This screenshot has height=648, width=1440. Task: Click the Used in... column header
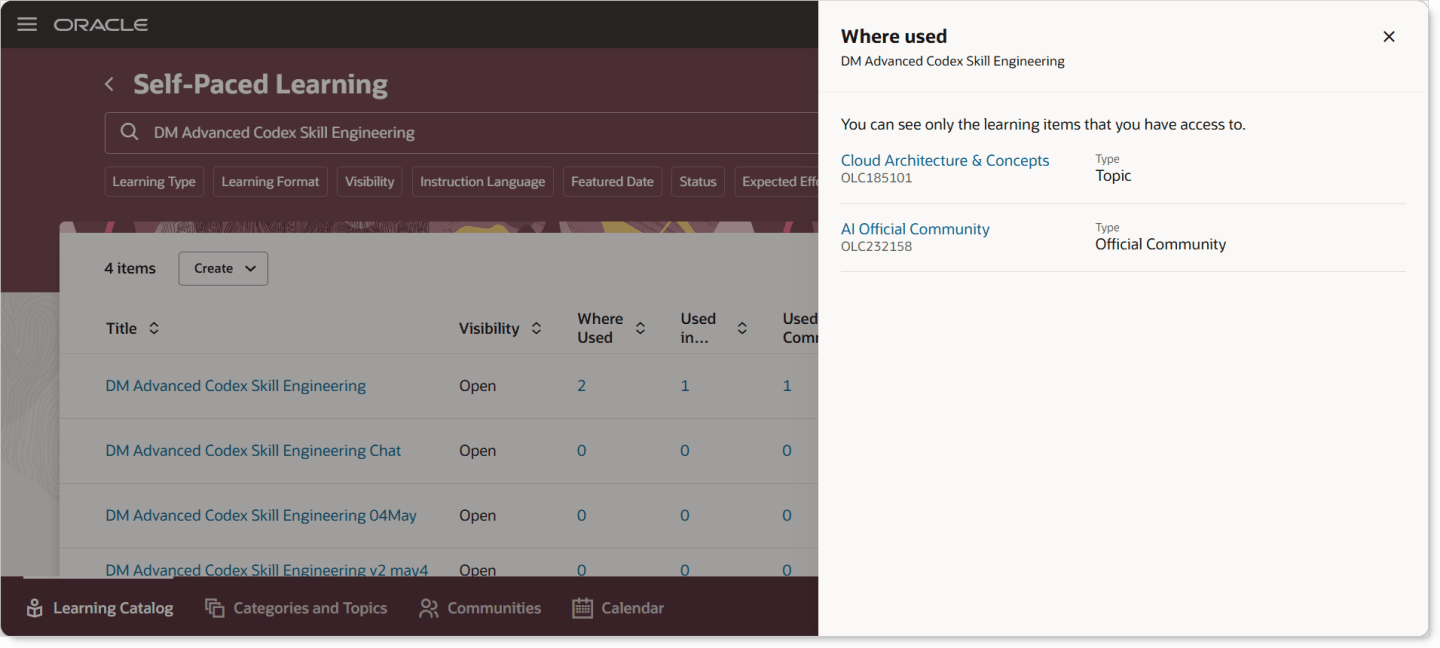[x=698, y=328]
